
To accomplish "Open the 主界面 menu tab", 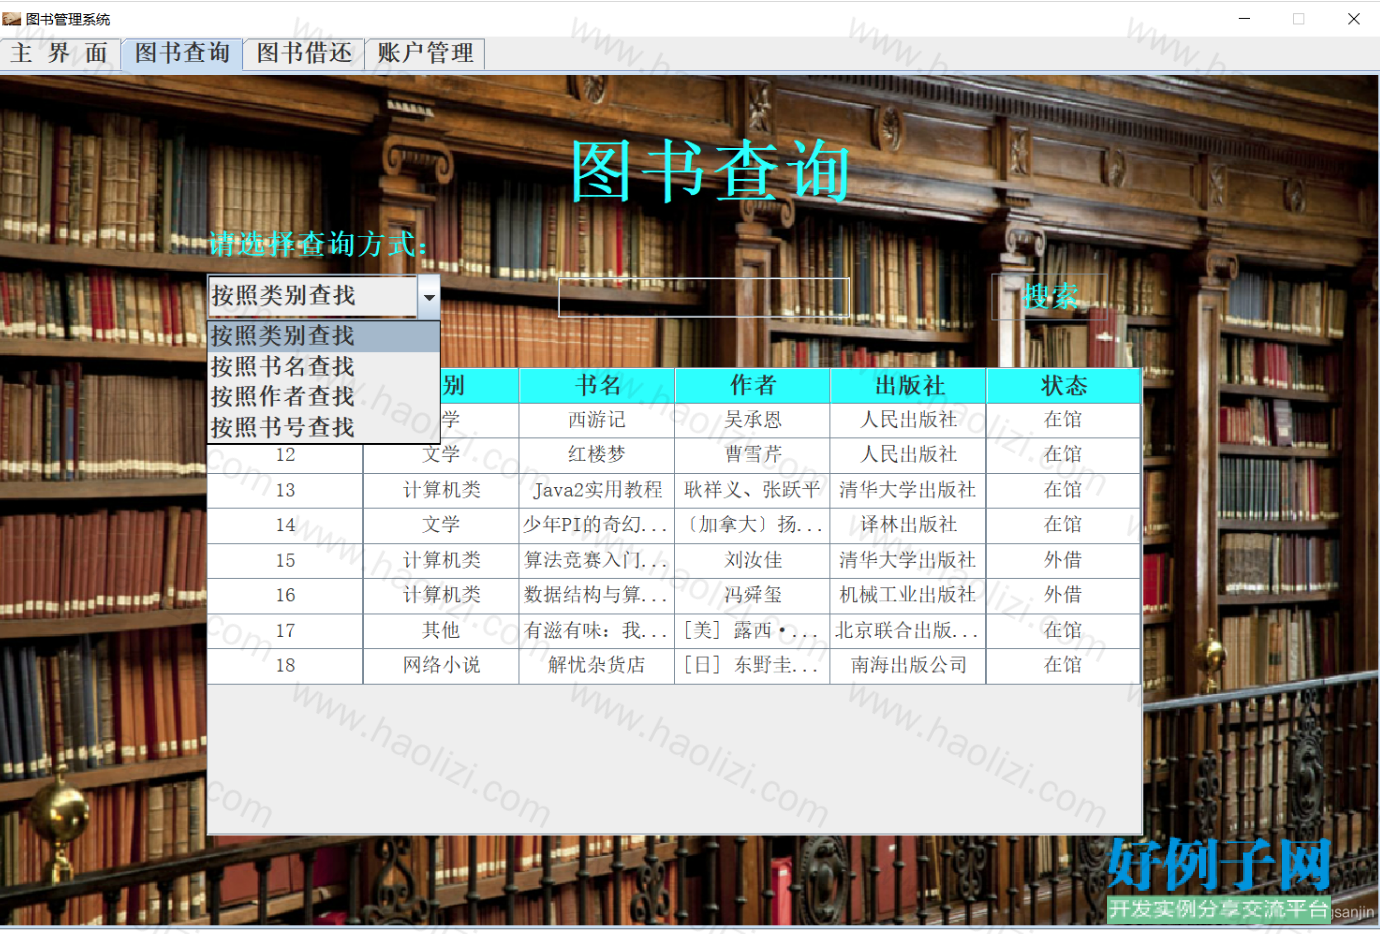I will pyautogui.click(x=60, y=53).
